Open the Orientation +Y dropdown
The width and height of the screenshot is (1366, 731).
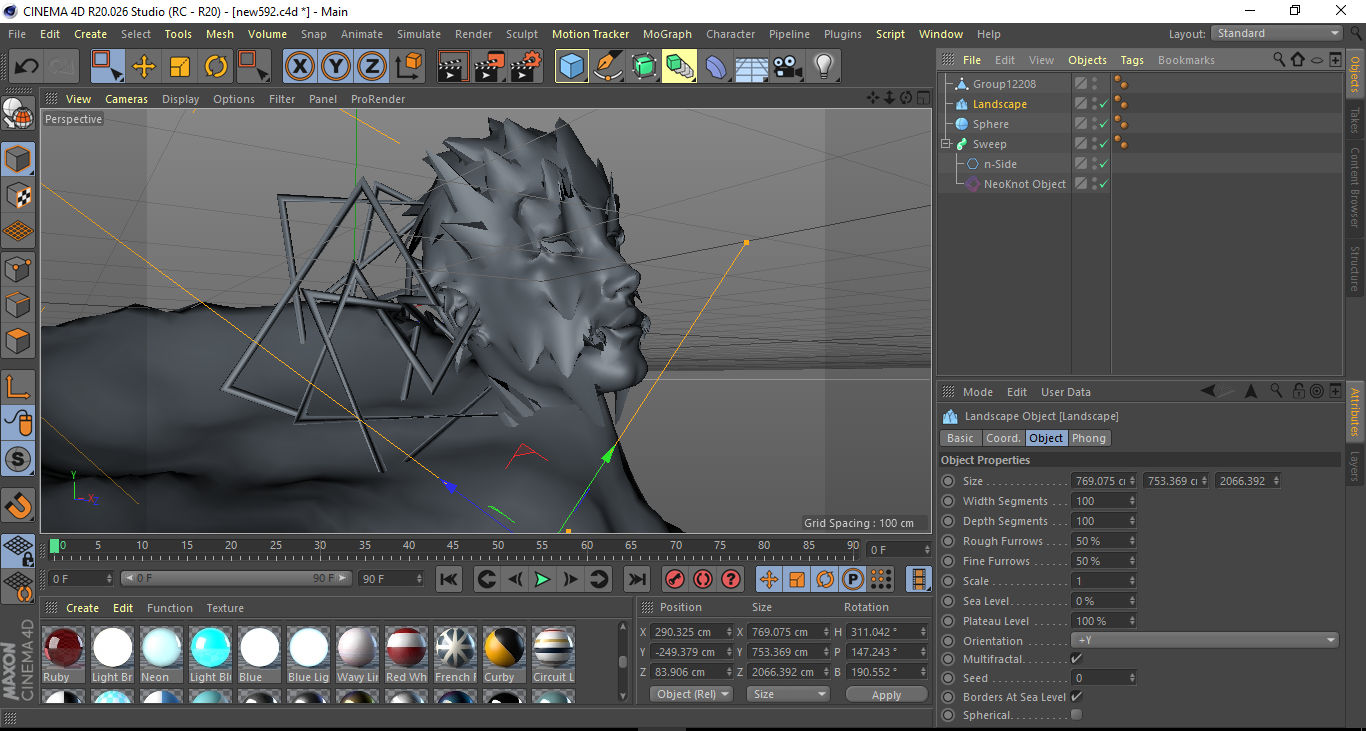click(x=1205, y=640)
